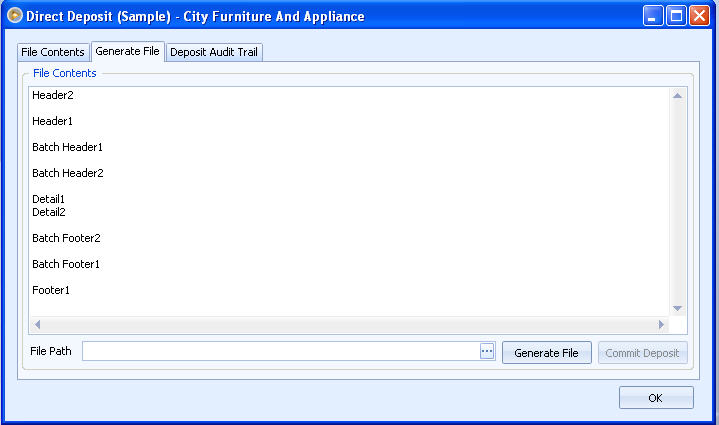Image resolution: width=719 pixels, height=425 pixels.
Task: Click the application icon in title bar
Action: 15,16
